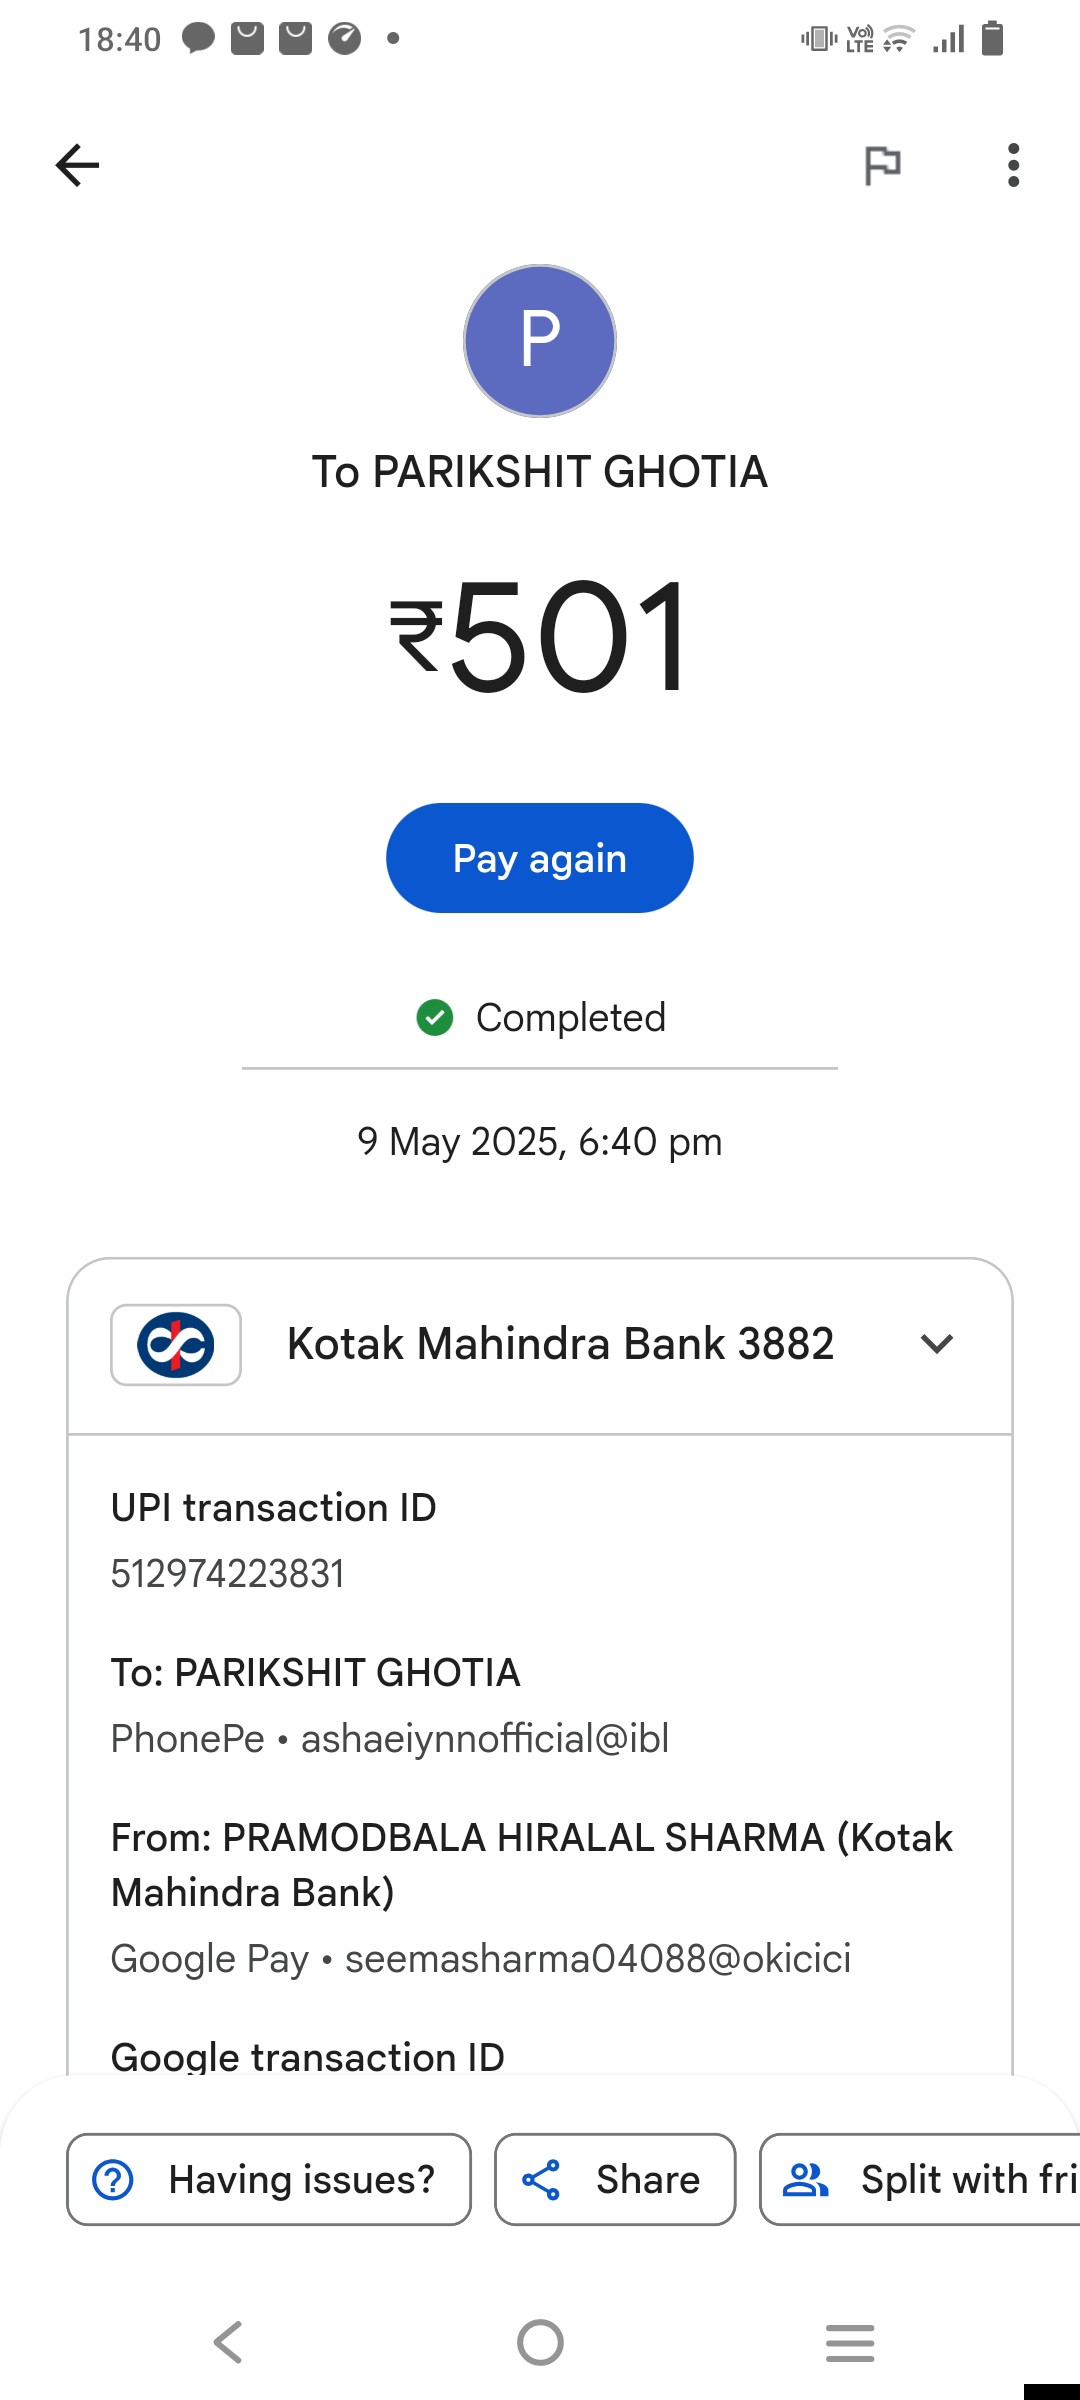Expand the Kotak Mahindra Bank 3882 chevron
Screen dimensions: 1080x2400
[x=937, y=1344]
